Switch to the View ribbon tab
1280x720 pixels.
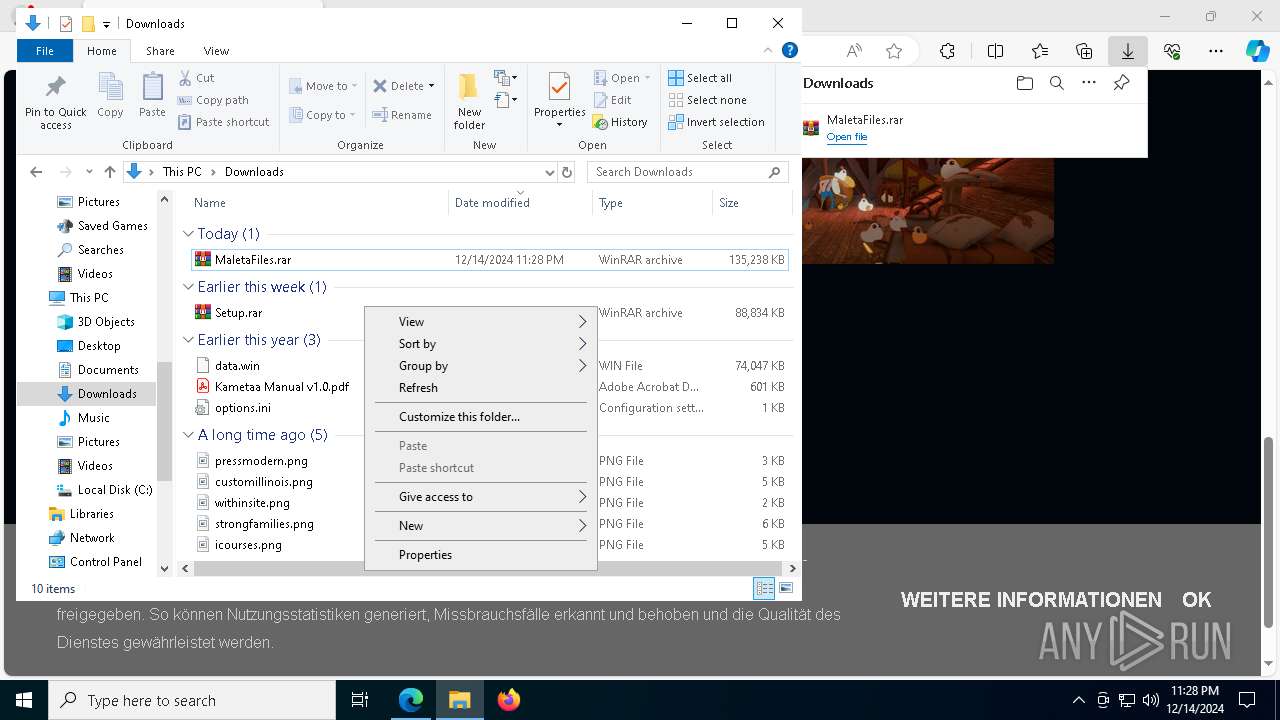216,50
